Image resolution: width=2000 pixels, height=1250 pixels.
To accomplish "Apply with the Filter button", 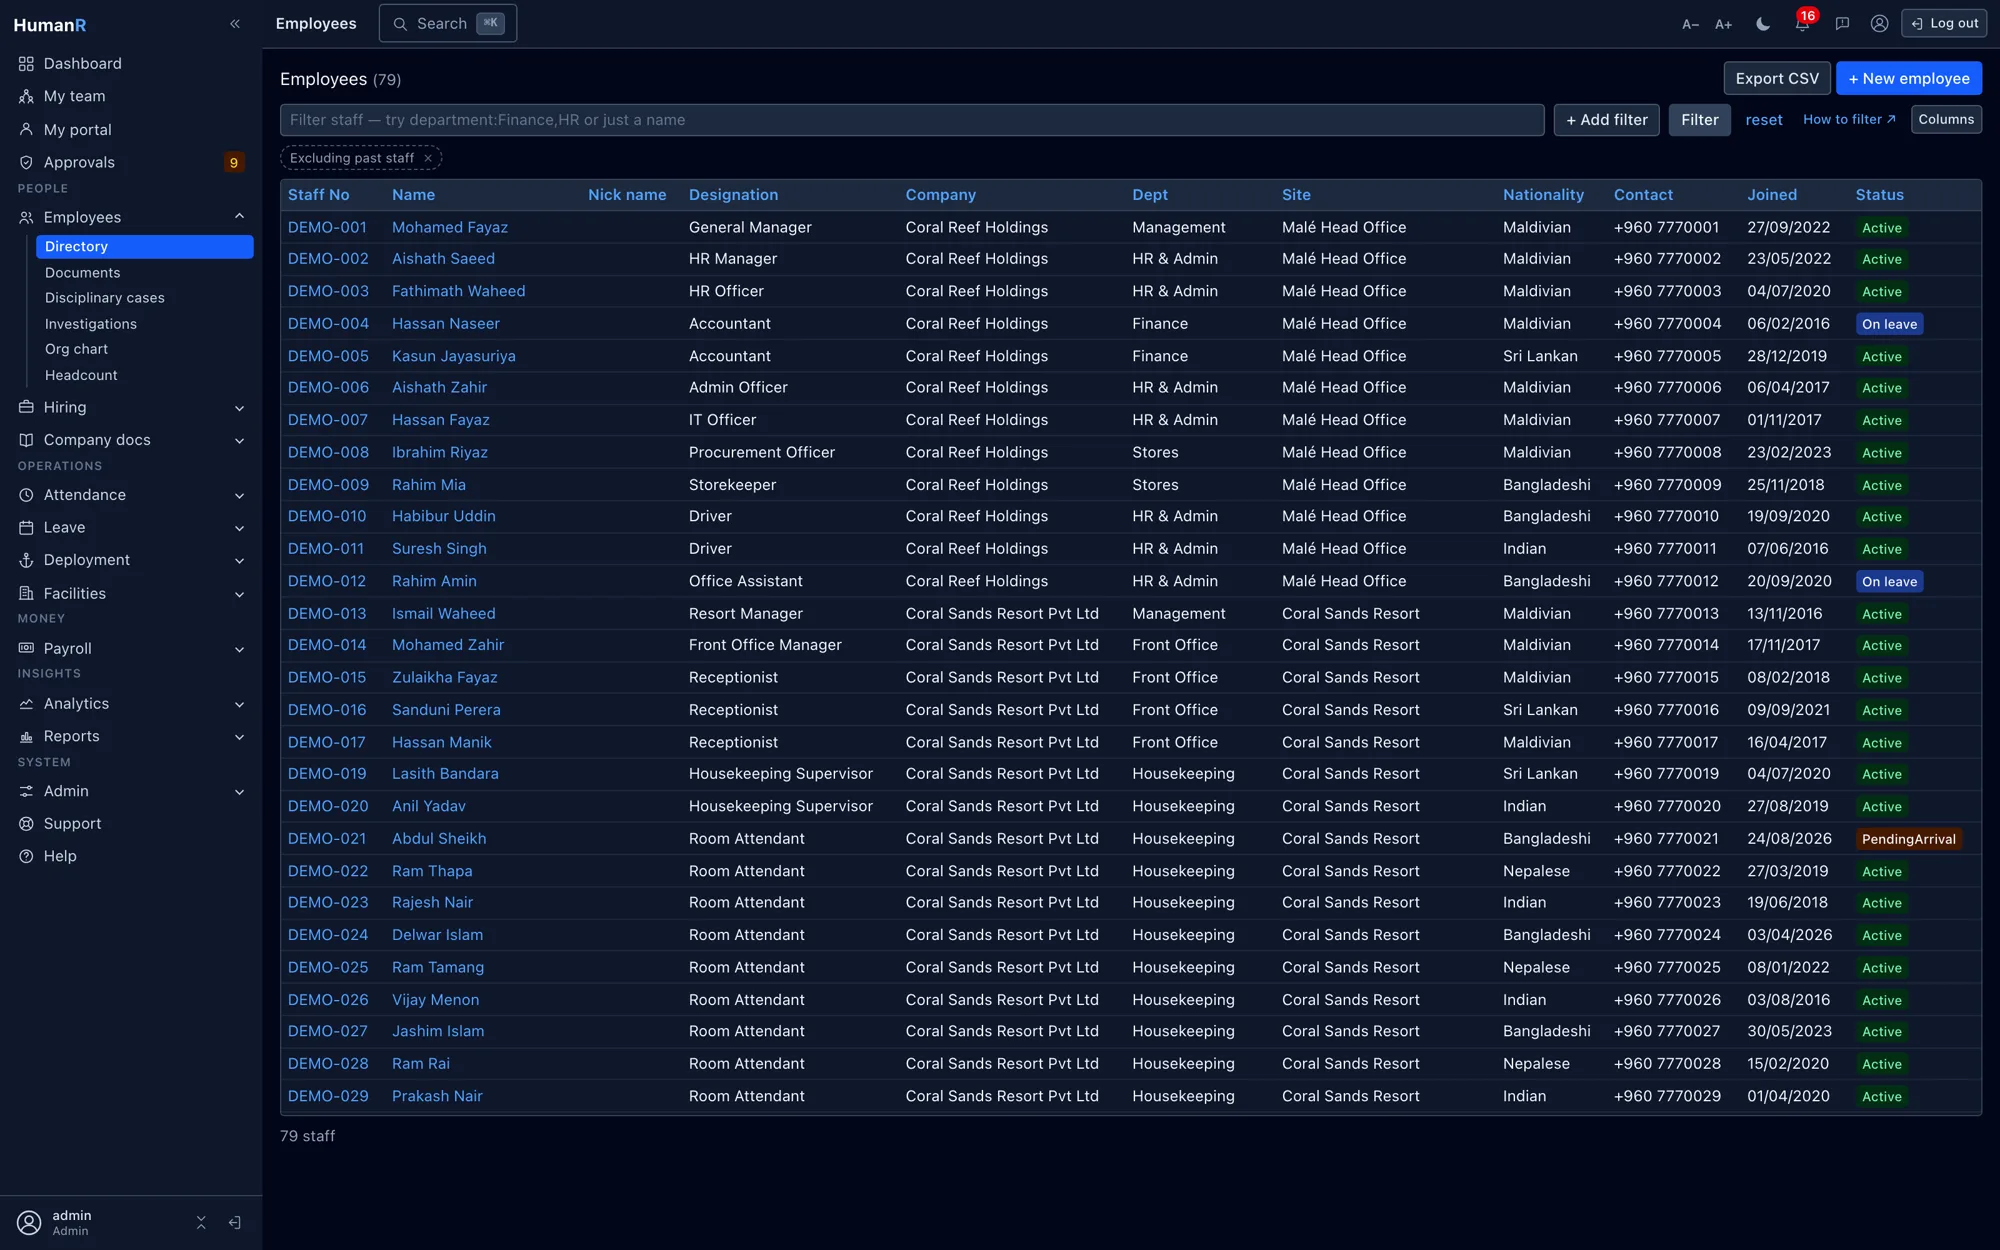I will click(x=1700, y=120).
